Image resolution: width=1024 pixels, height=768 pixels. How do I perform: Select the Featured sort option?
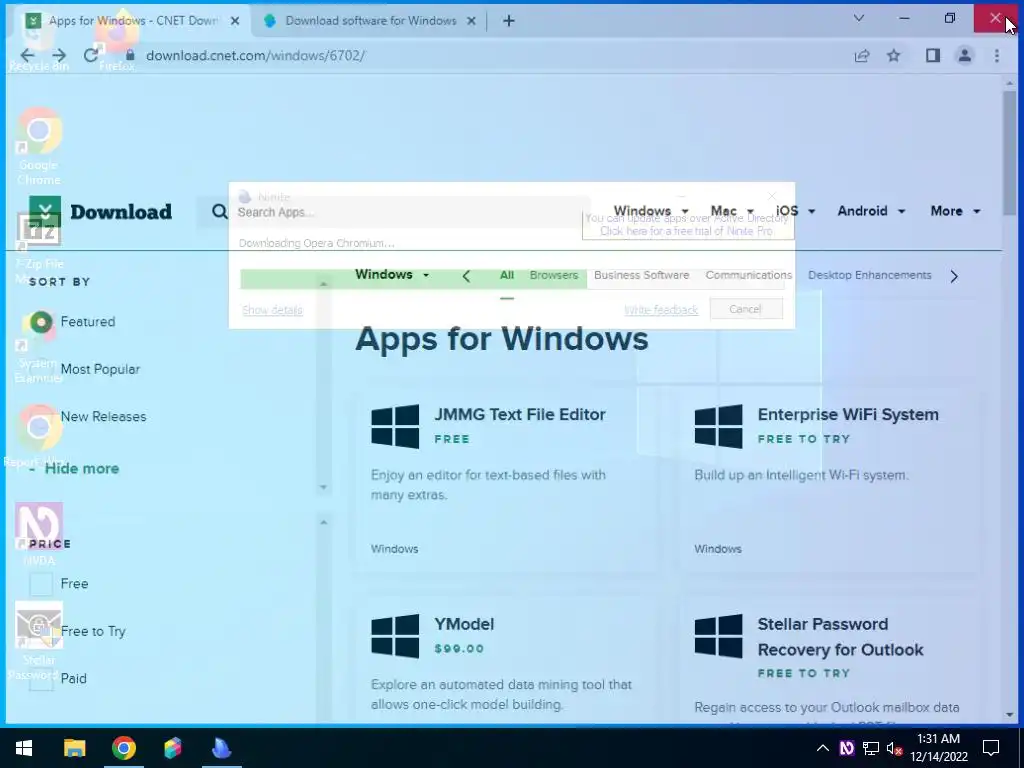pyautogui.click(x=88, y=322)
